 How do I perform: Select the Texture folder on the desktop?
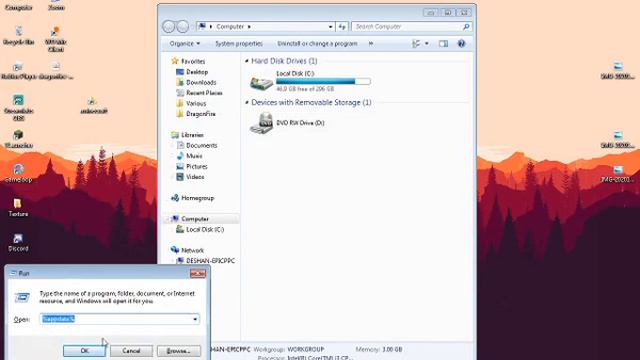(x=18, y=208)
